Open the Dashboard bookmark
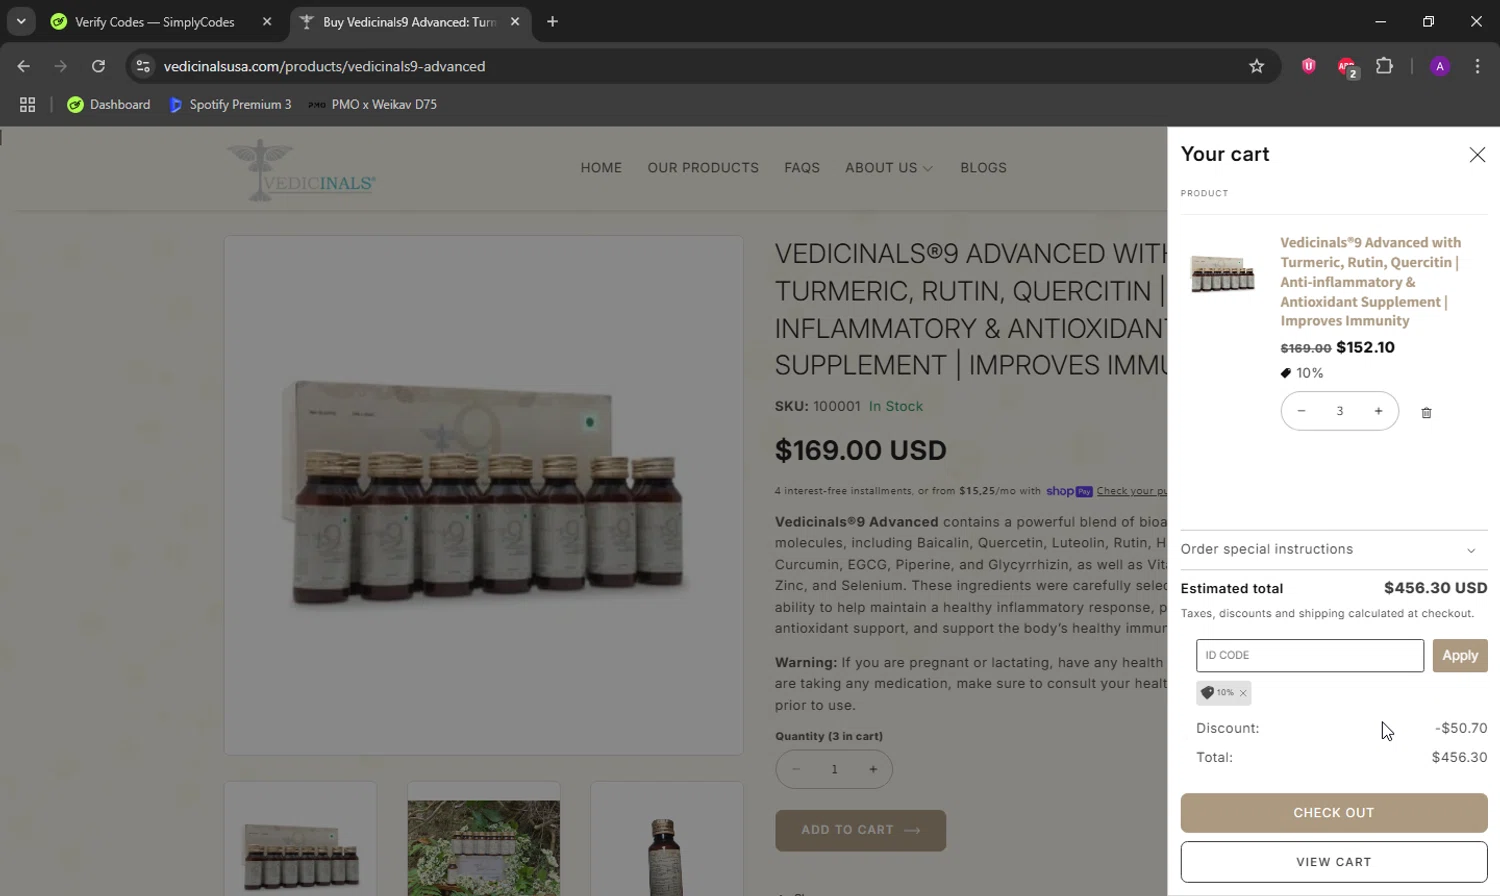 pyautogui.click(x=108, y=104)
